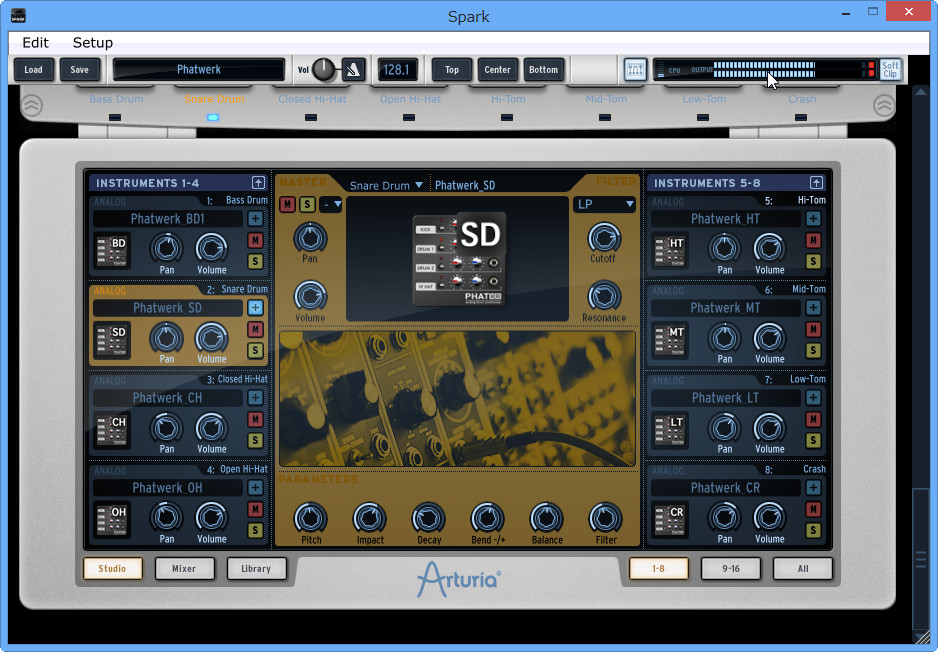Click the Bottom panel button

tap(543, 70)
